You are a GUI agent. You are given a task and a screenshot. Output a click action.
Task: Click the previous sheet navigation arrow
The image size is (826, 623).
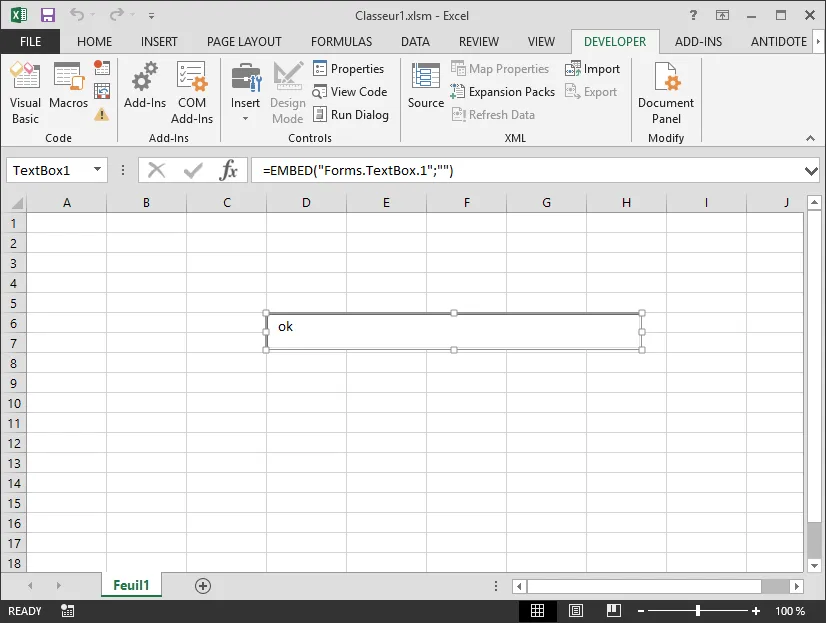[x=30, y=586]
